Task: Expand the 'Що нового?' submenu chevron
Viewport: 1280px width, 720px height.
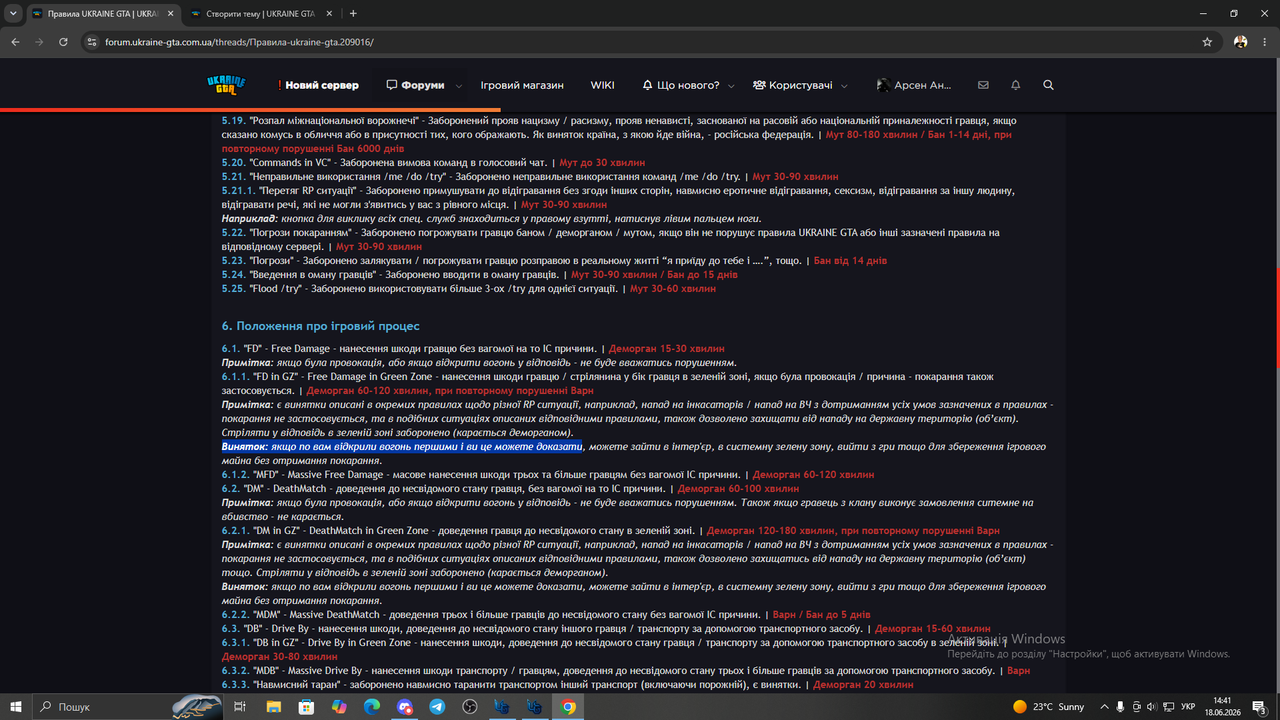Action: pyautogui.click(x=731, y=86)
